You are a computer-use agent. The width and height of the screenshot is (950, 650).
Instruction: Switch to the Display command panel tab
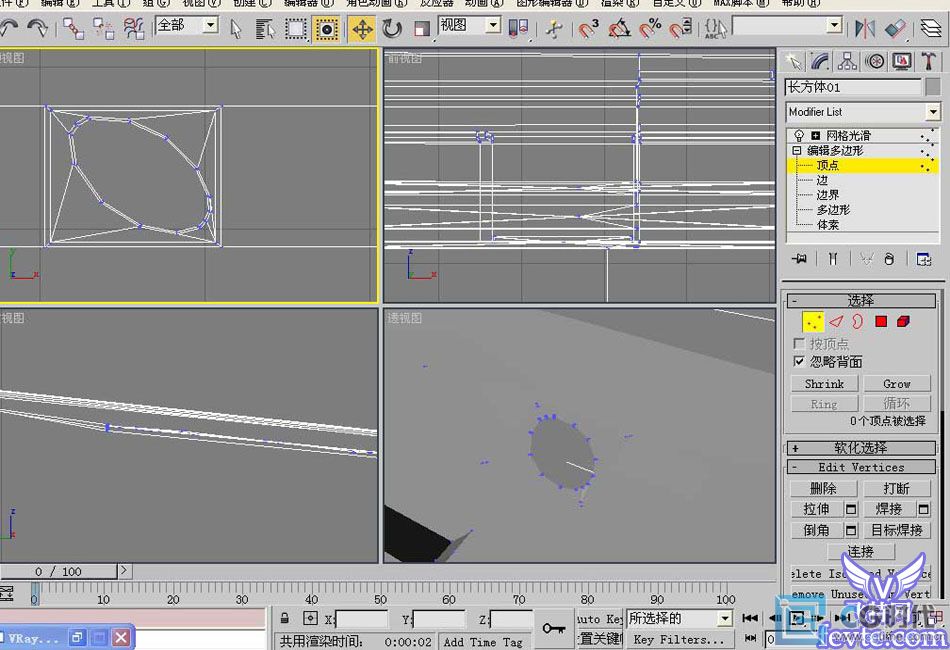pyautogui.click(x=902, y=61)
